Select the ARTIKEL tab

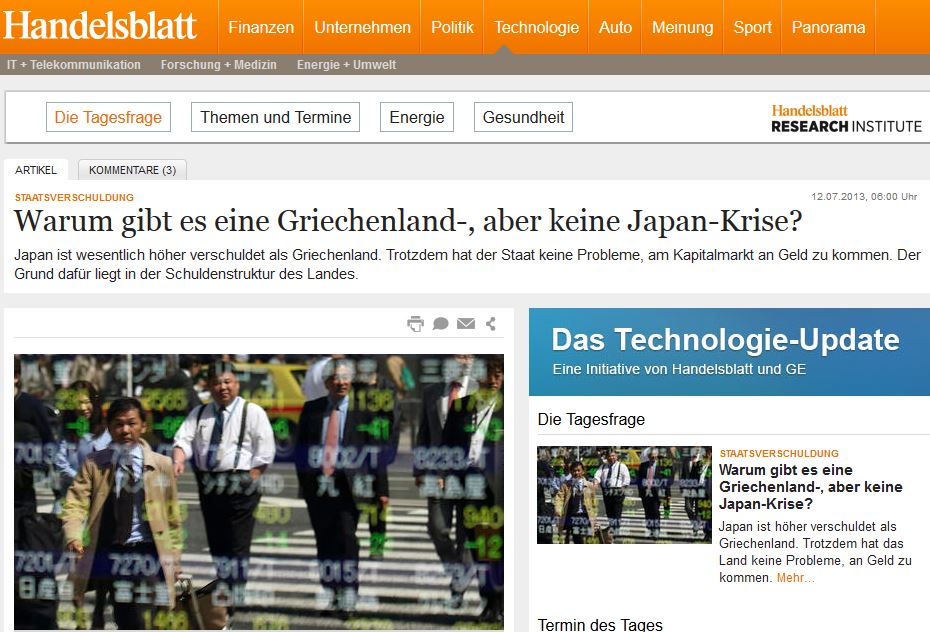pos(37,169)
